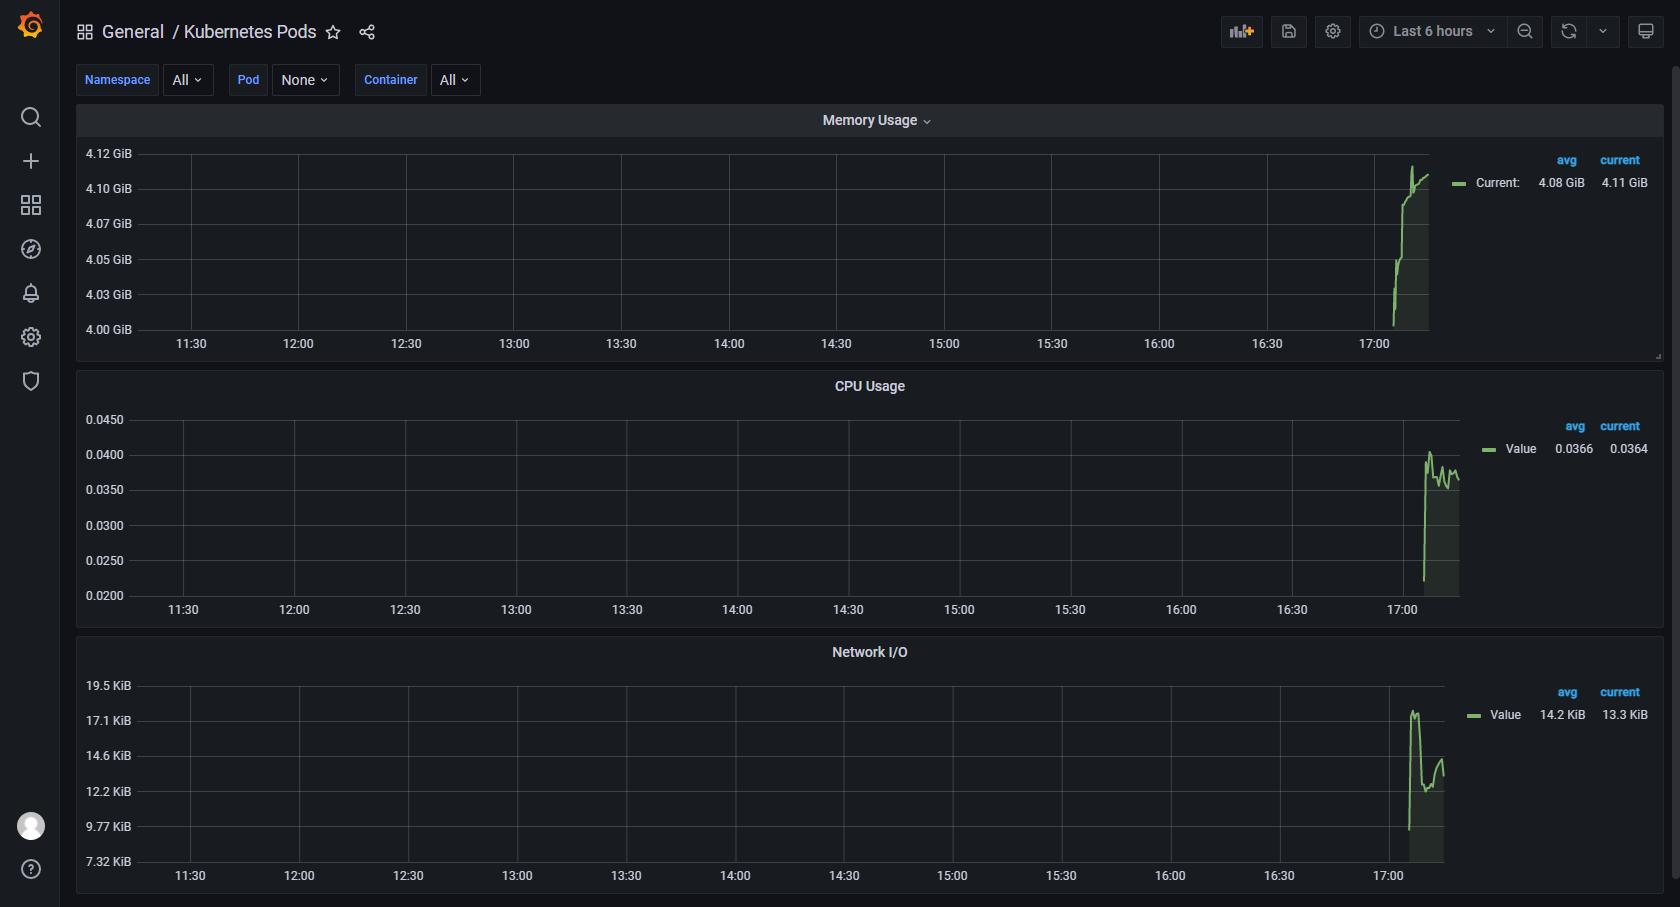
Task: Add a new panel to dashboard
Action: tap(1242, 31)
